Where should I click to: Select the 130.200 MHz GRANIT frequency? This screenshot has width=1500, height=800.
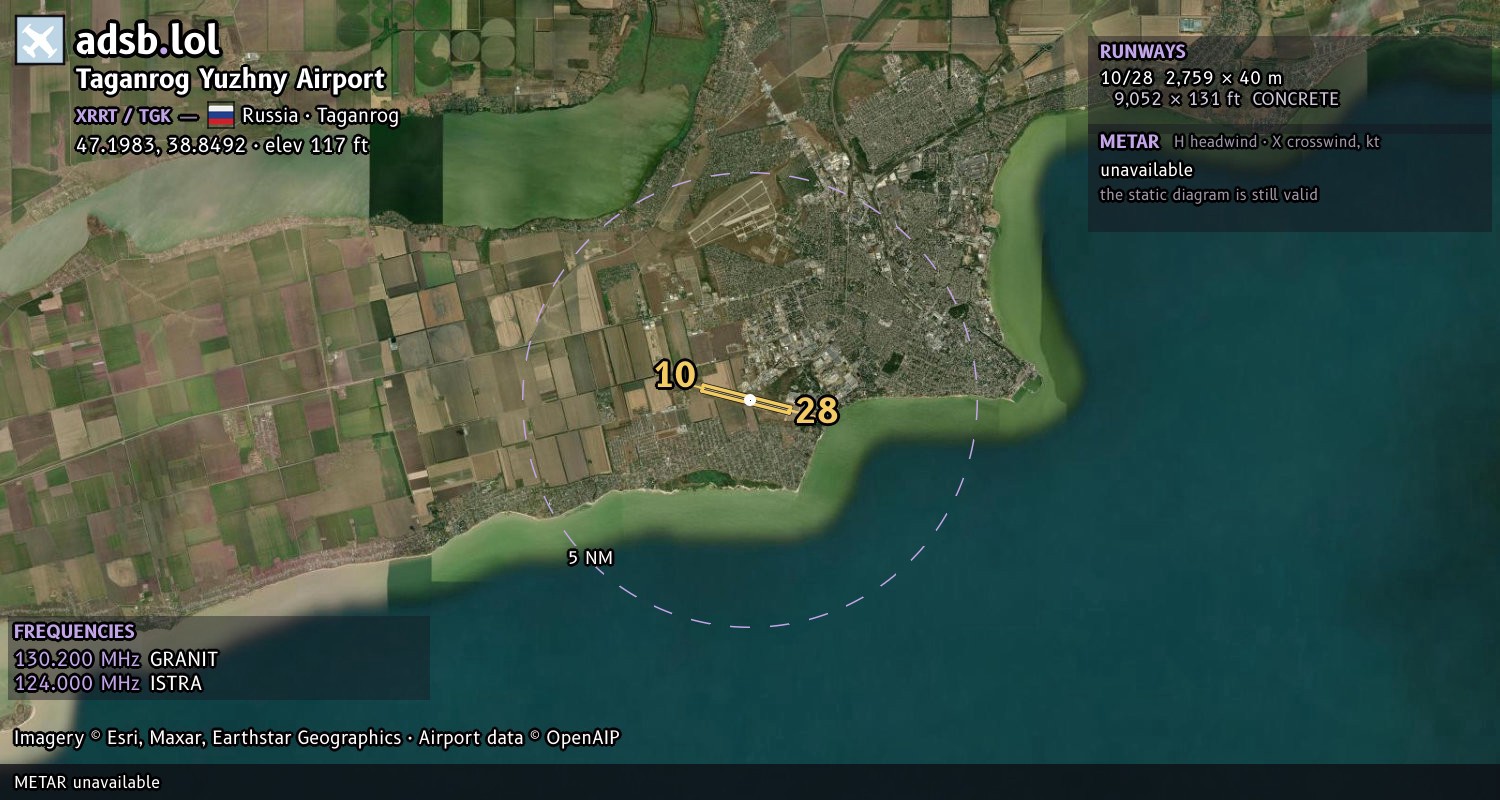116,659
